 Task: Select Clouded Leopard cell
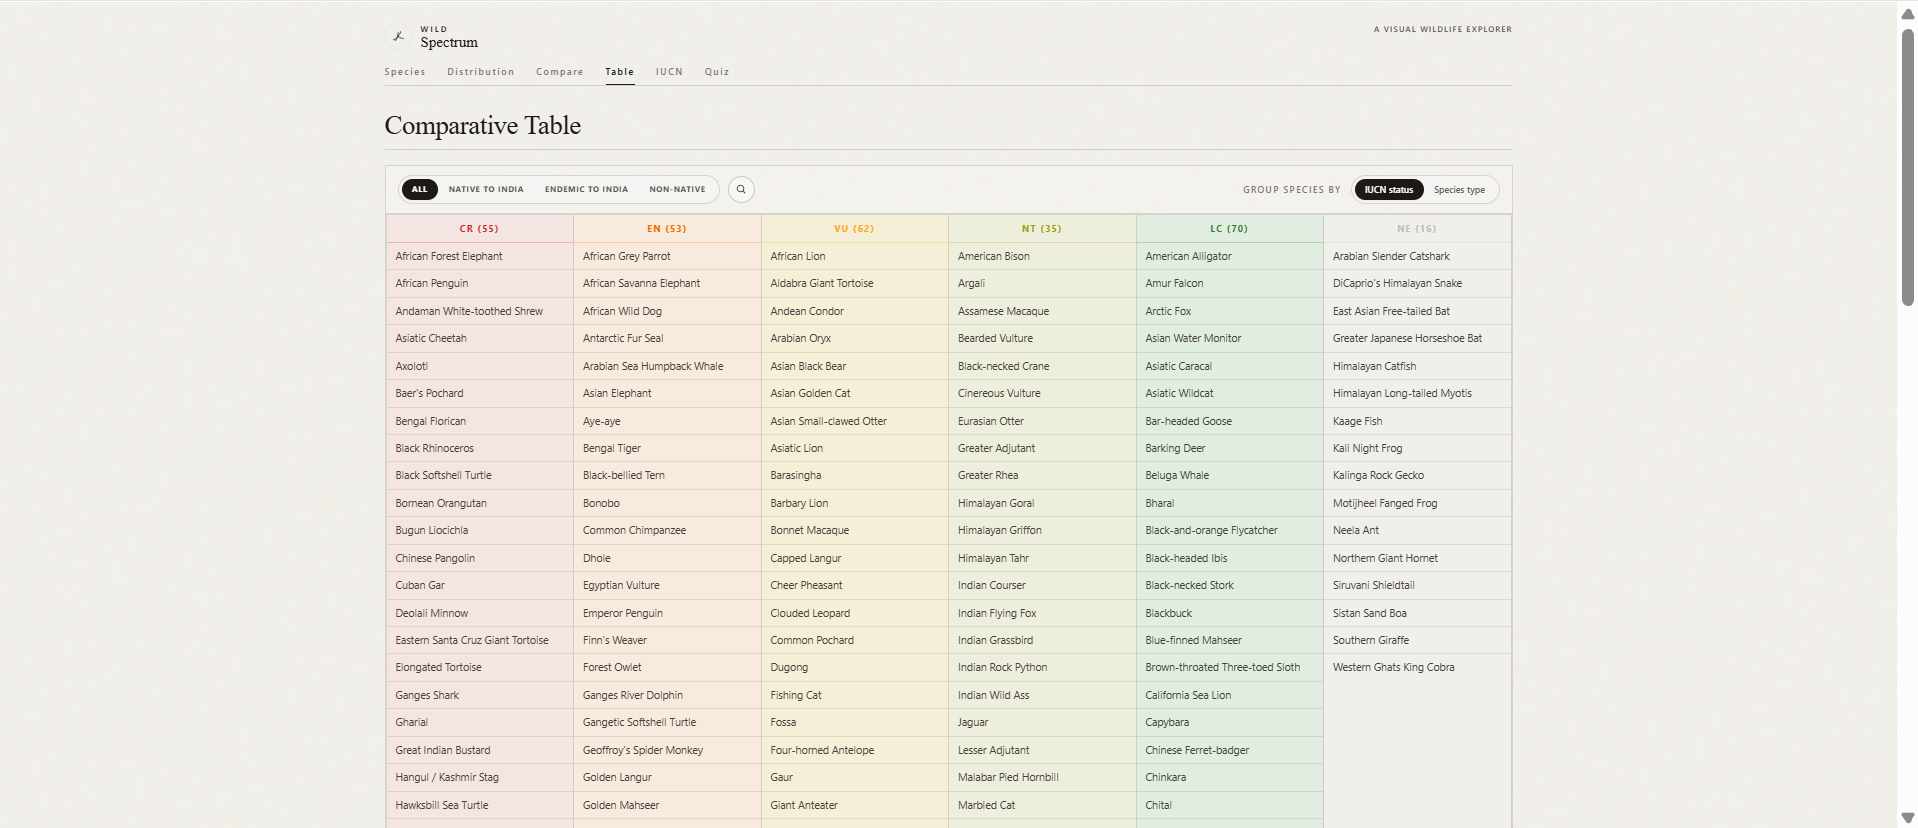[854, 613]
